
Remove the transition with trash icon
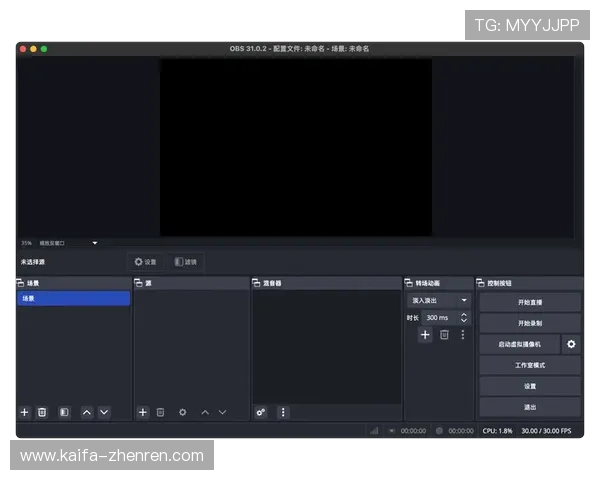point(444,335)
